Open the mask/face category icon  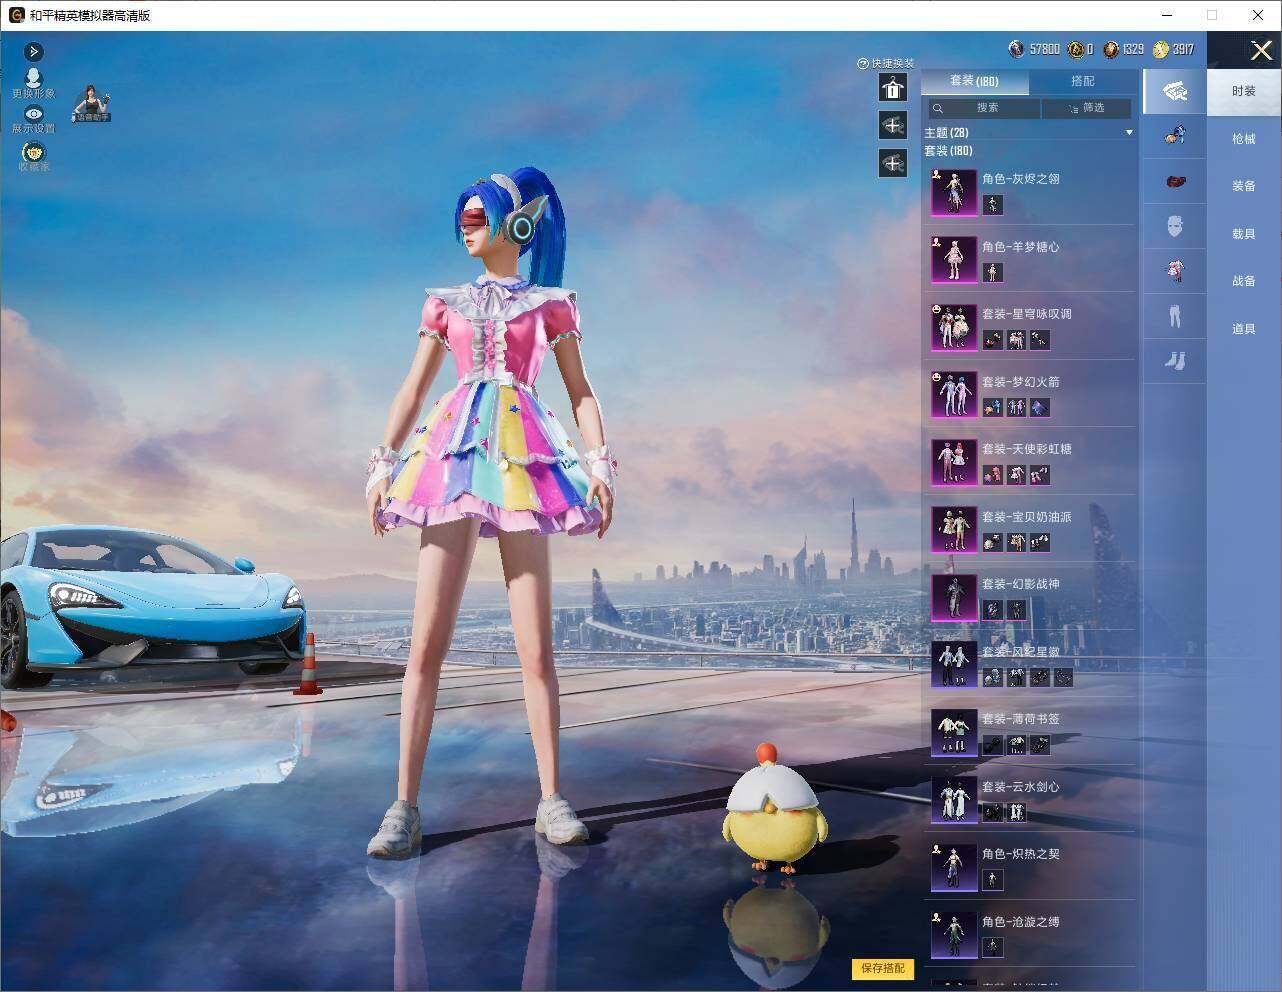coord(1175,226)
